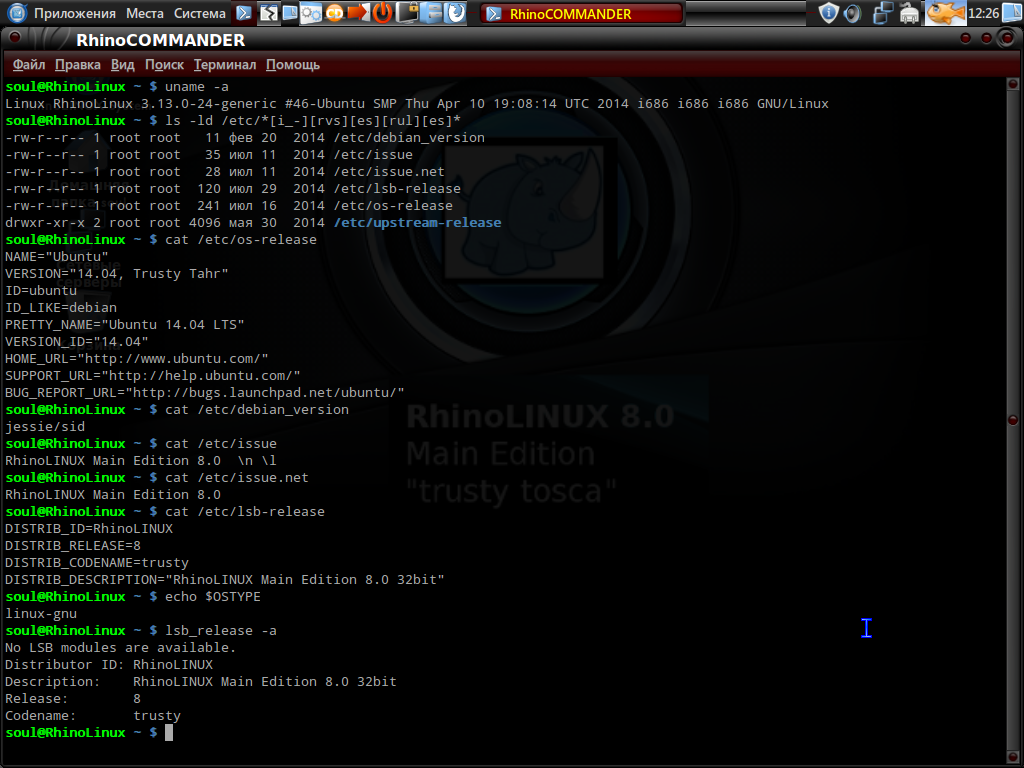Launch the Firefox-style browser icon
The height and width of the screenshot is (768, 1024).
pyautogui.click(x=455, y=12)
